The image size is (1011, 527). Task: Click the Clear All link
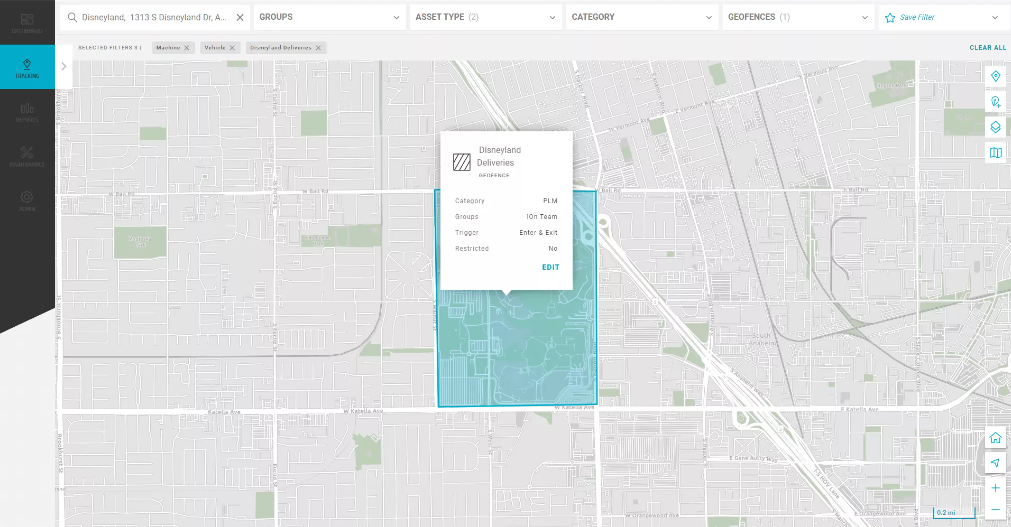tap(987, 48)
